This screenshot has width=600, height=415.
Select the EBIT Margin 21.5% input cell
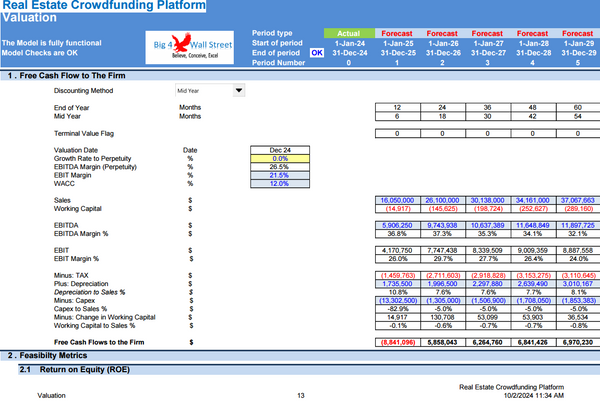279,175
